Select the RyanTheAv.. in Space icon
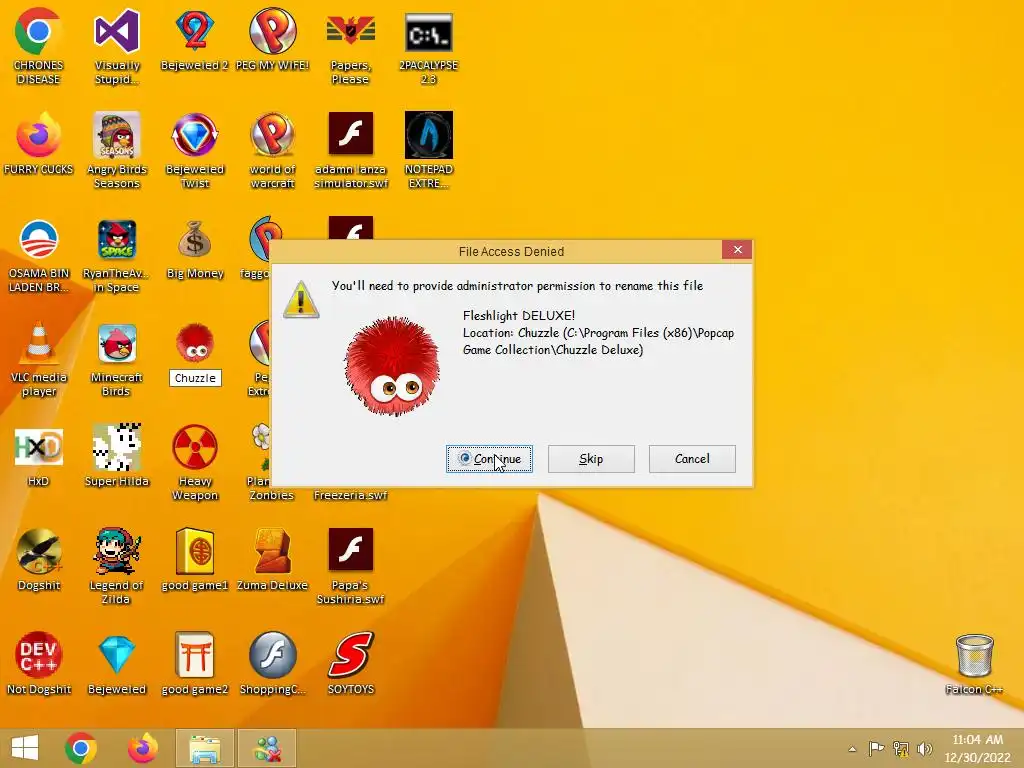The width and height of the screenshot is (1024, 768). pos(117,240)
